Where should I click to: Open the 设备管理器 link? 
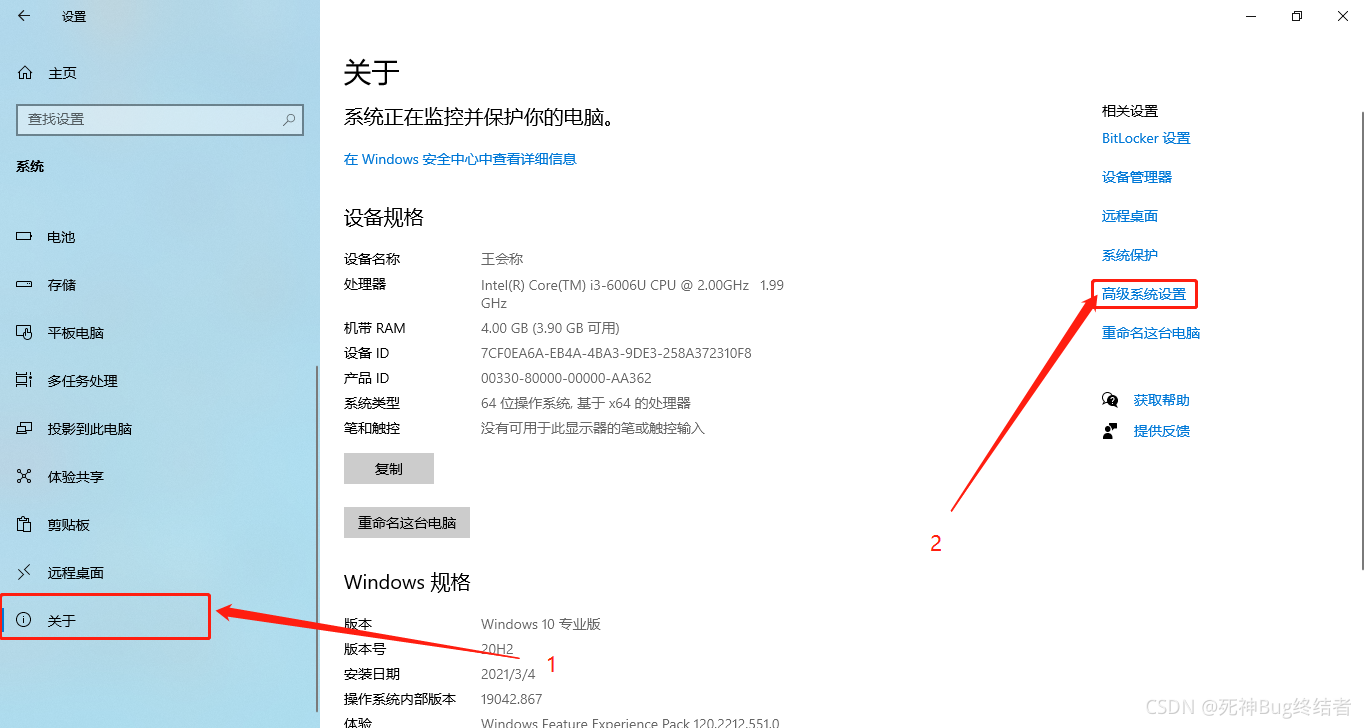pyautogui.click(x=1137, y=177)
